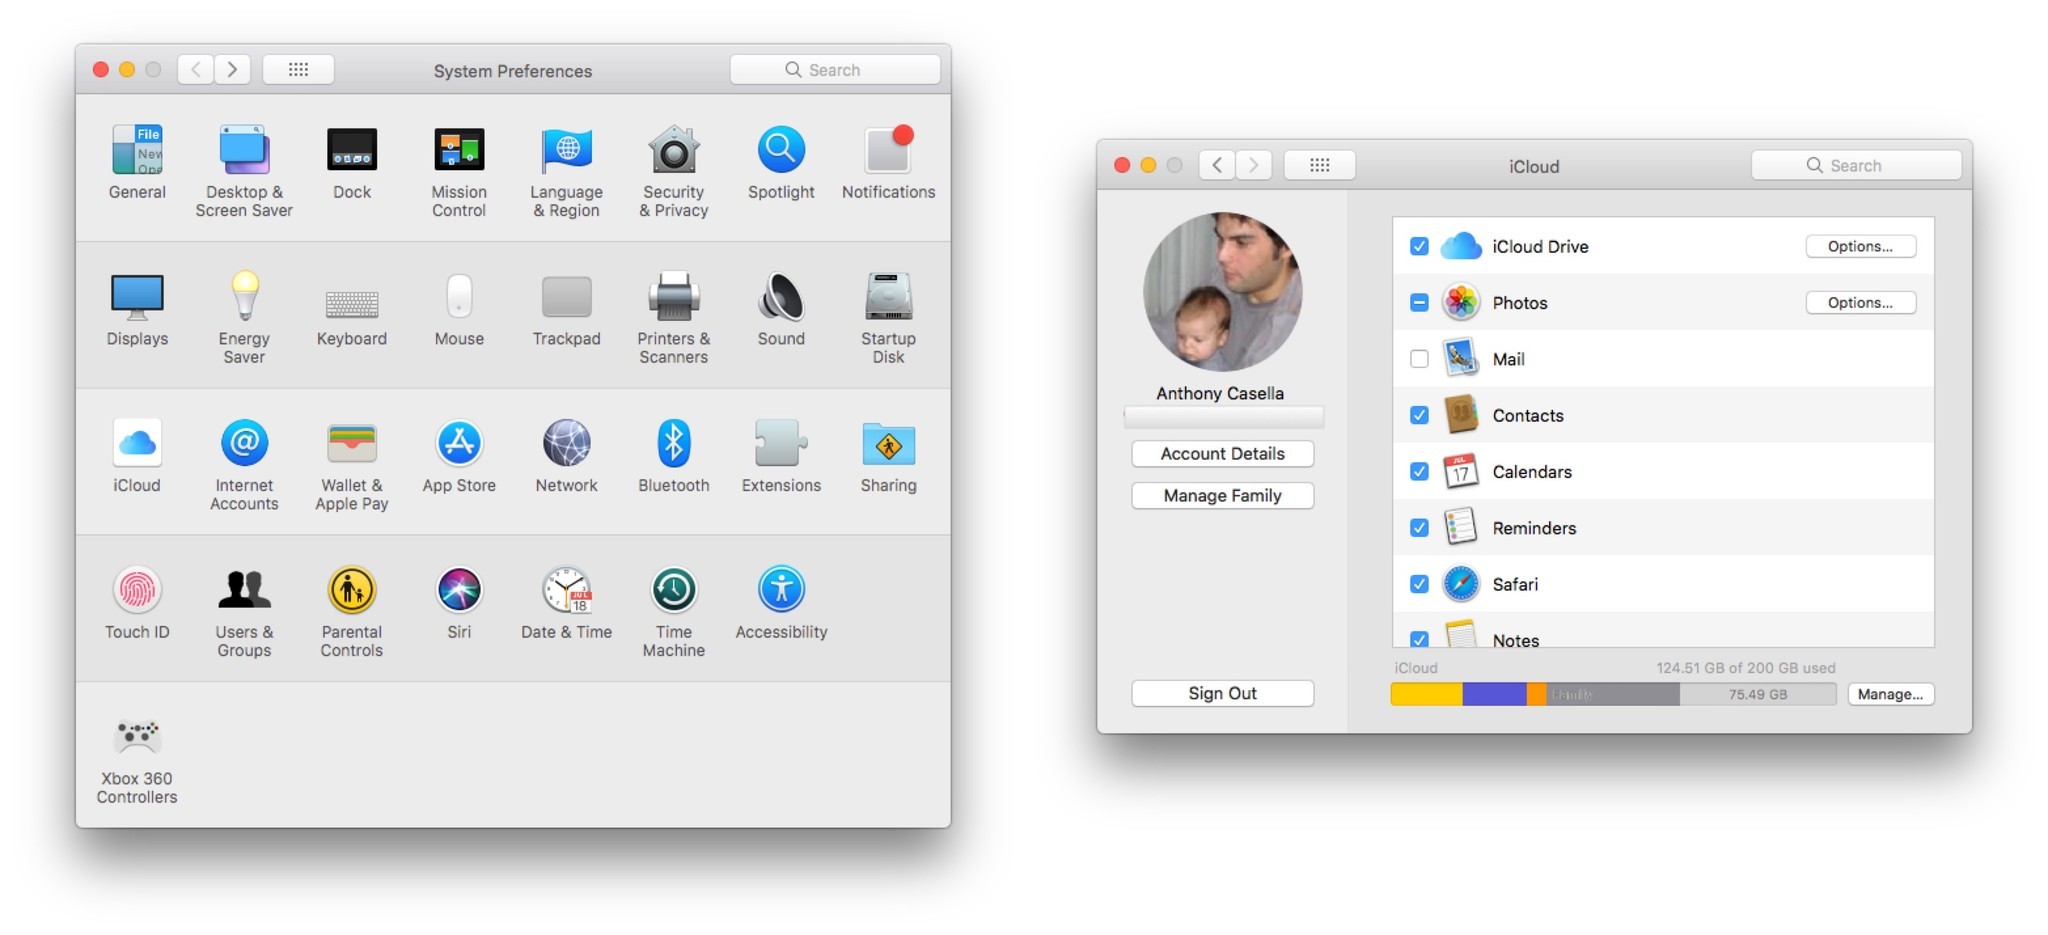
Task: Click the purple segment of iCloud storage bar
Action: 1495,694
